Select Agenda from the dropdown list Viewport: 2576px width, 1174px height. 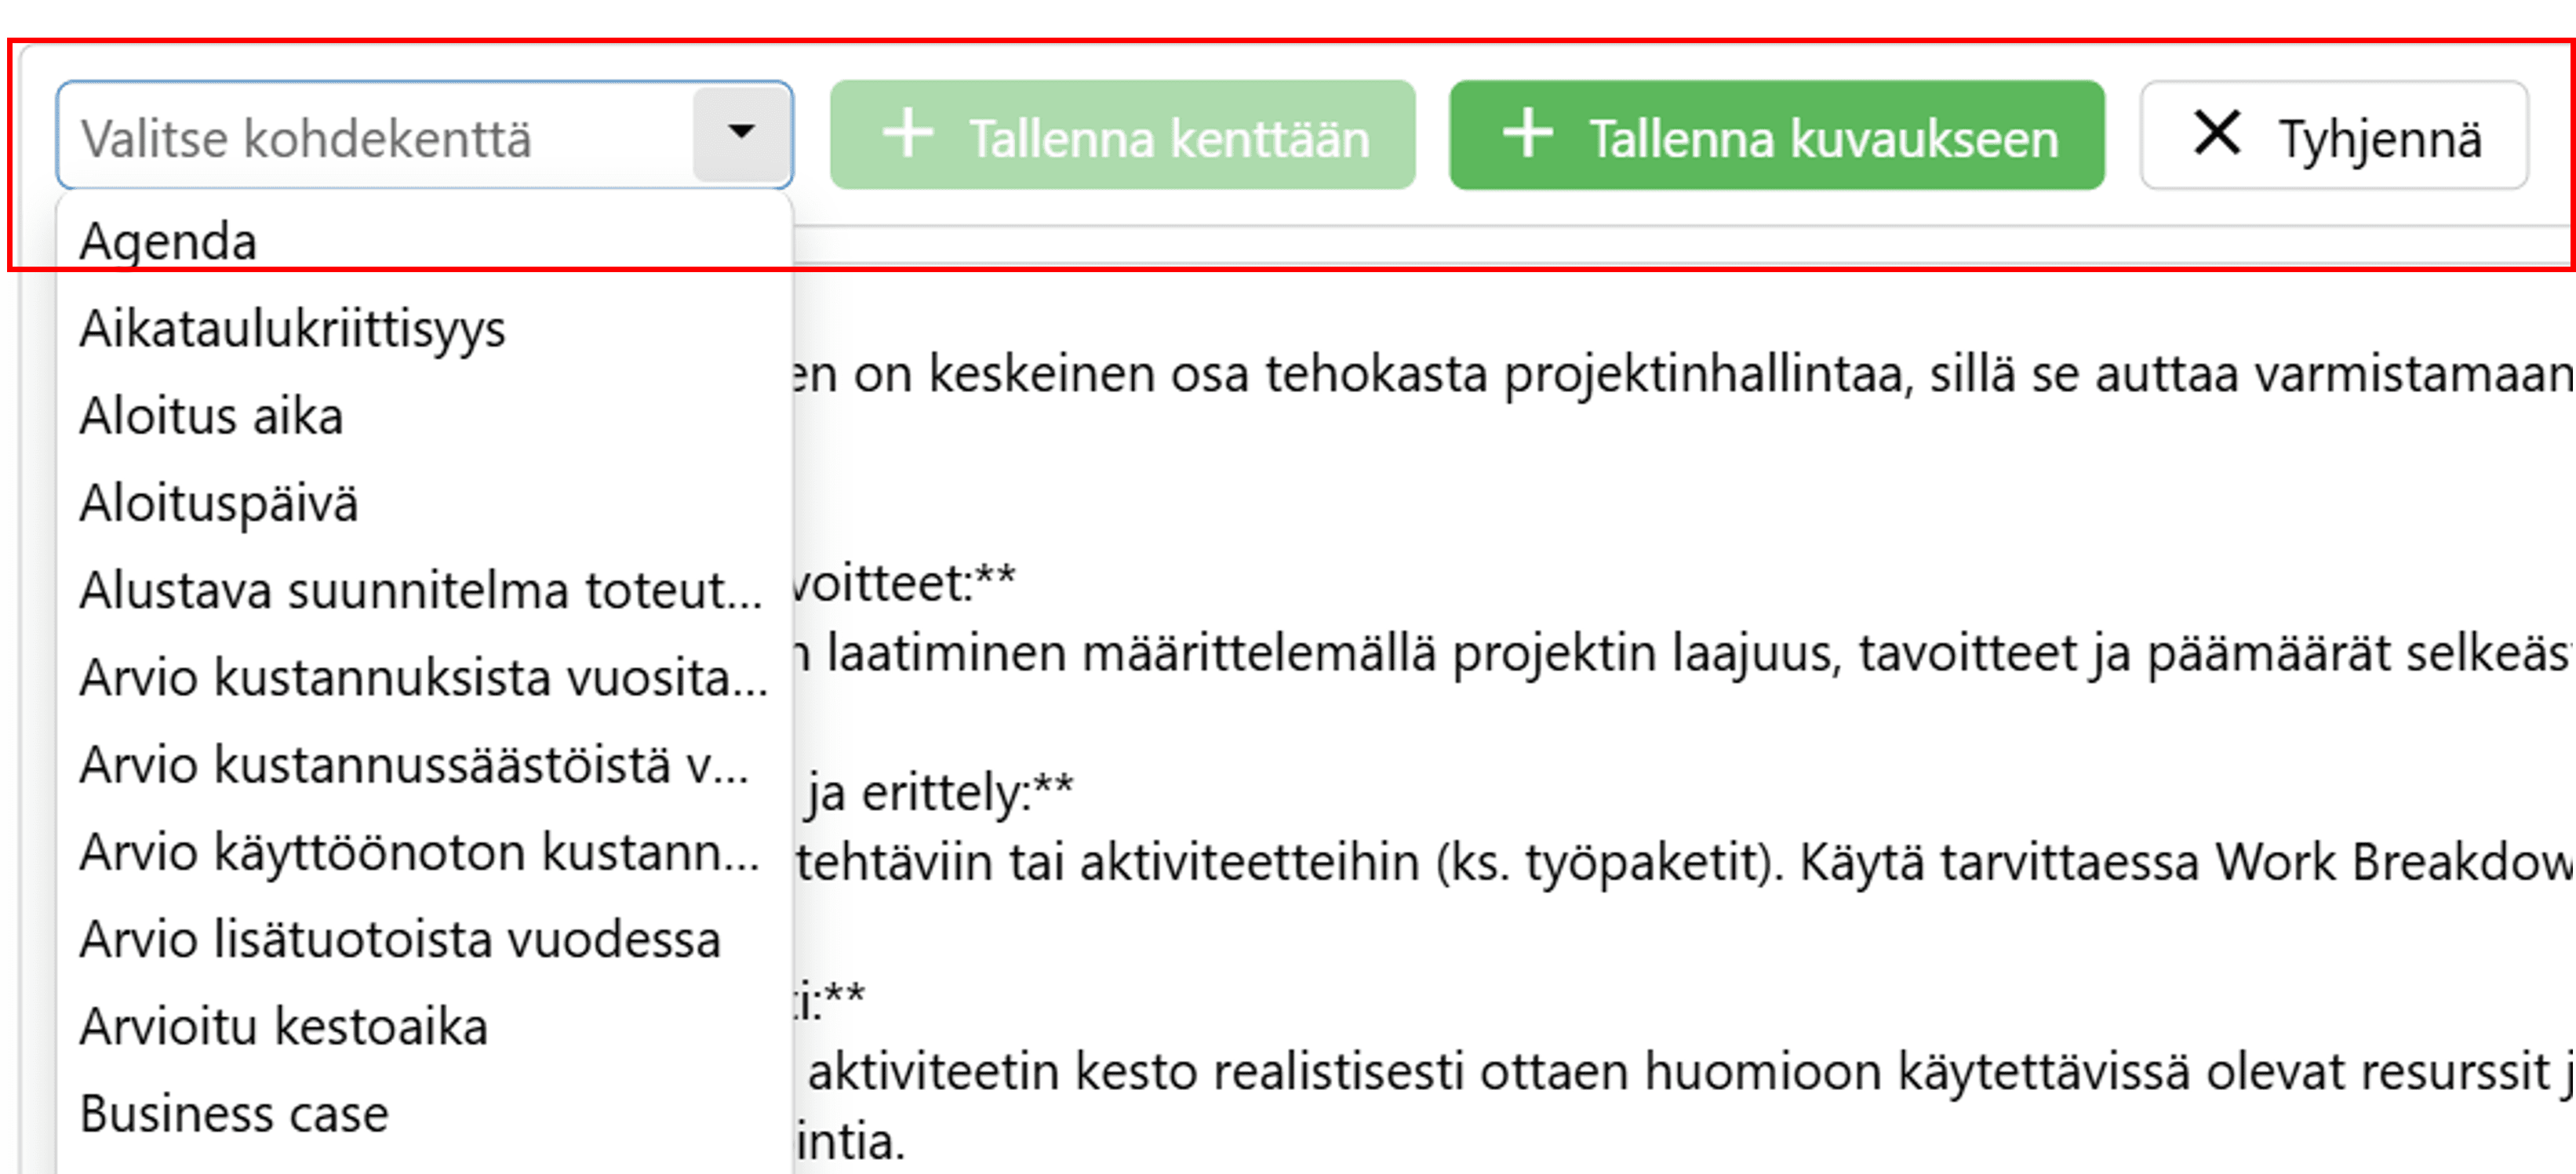pyautogui.click(x=169, y=241)
